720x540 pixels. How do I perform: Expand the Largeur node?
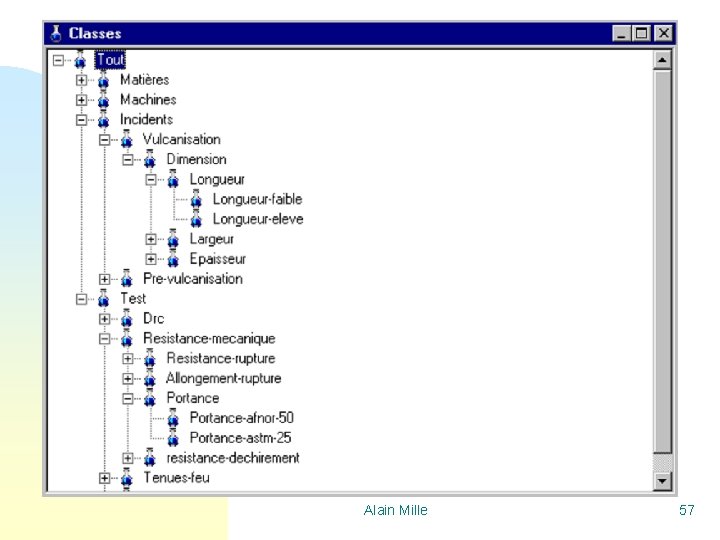pos(151,239)
